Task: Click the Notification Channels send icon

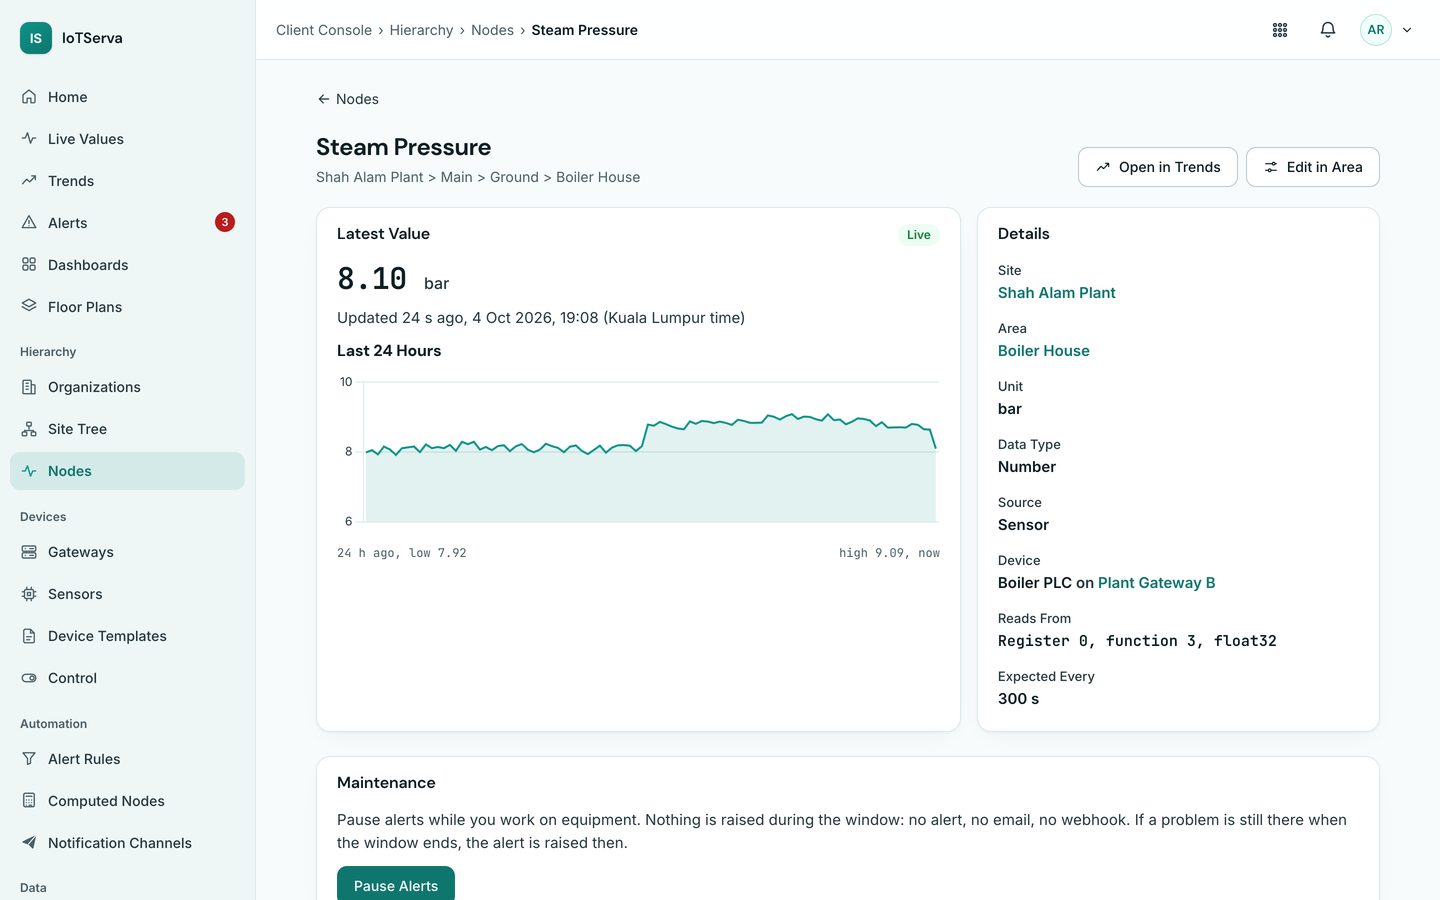Action: pos(29,843)
